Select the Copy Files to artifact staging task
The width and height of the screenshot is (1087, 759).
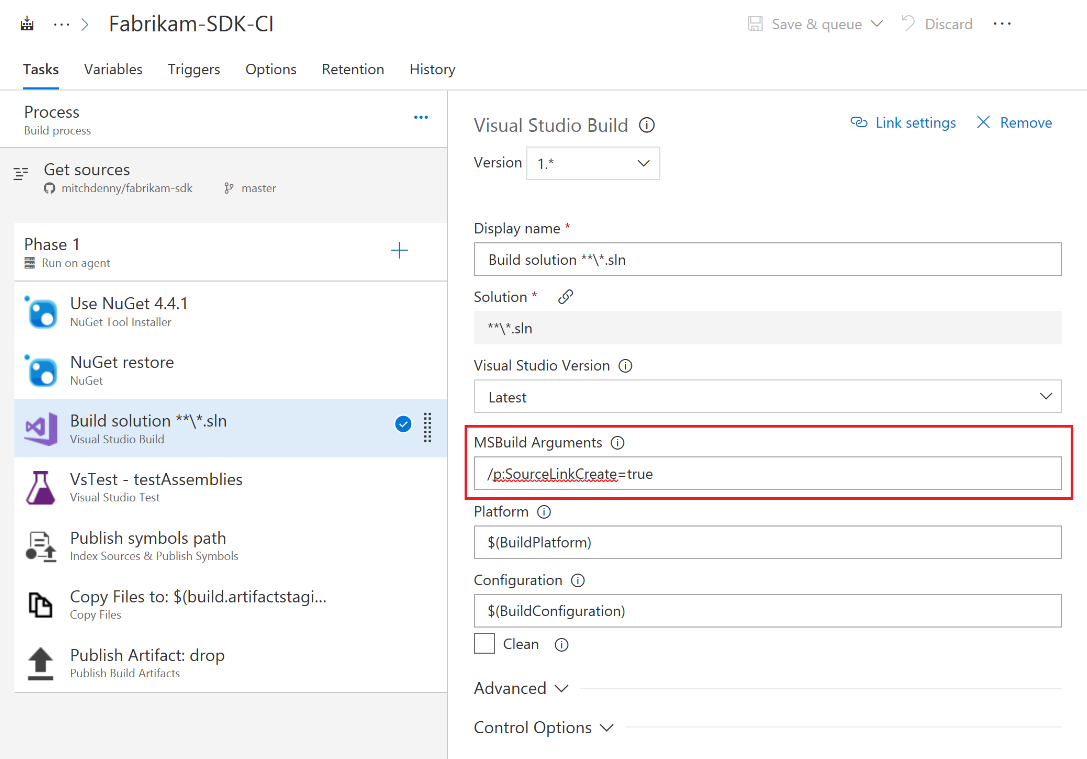[x=230, y=604]
